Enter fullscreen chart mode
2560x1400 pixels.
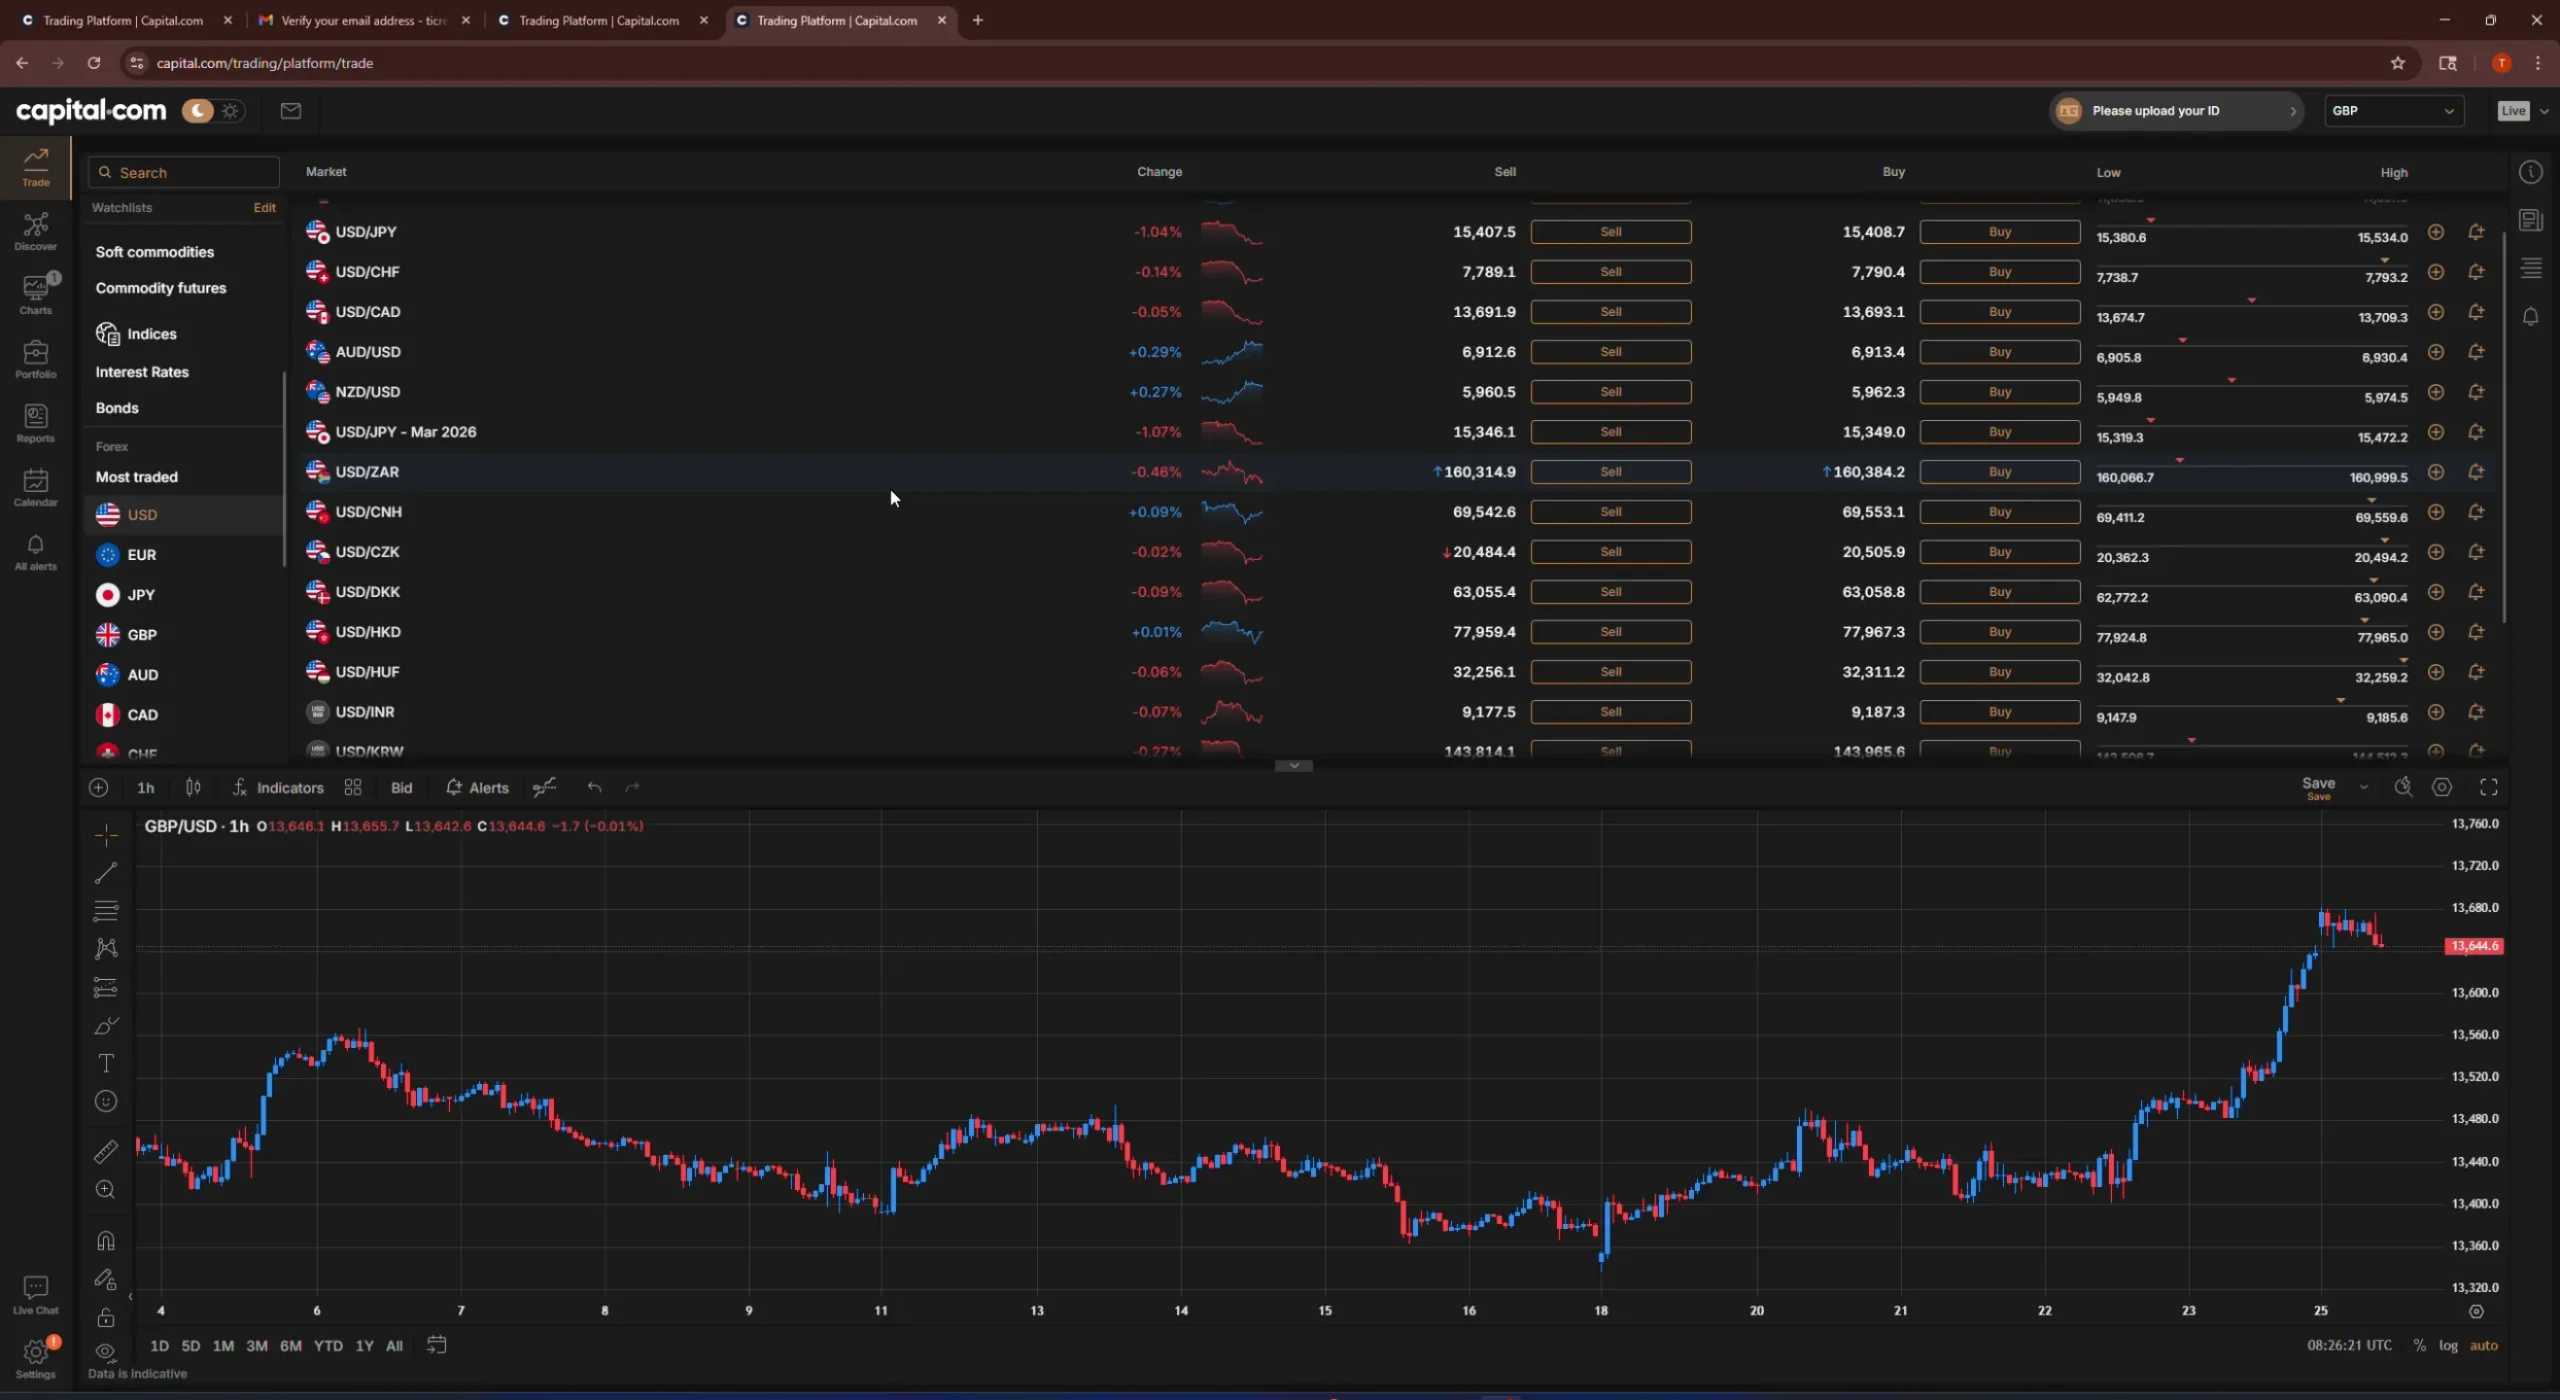(x=2489, y=787)
